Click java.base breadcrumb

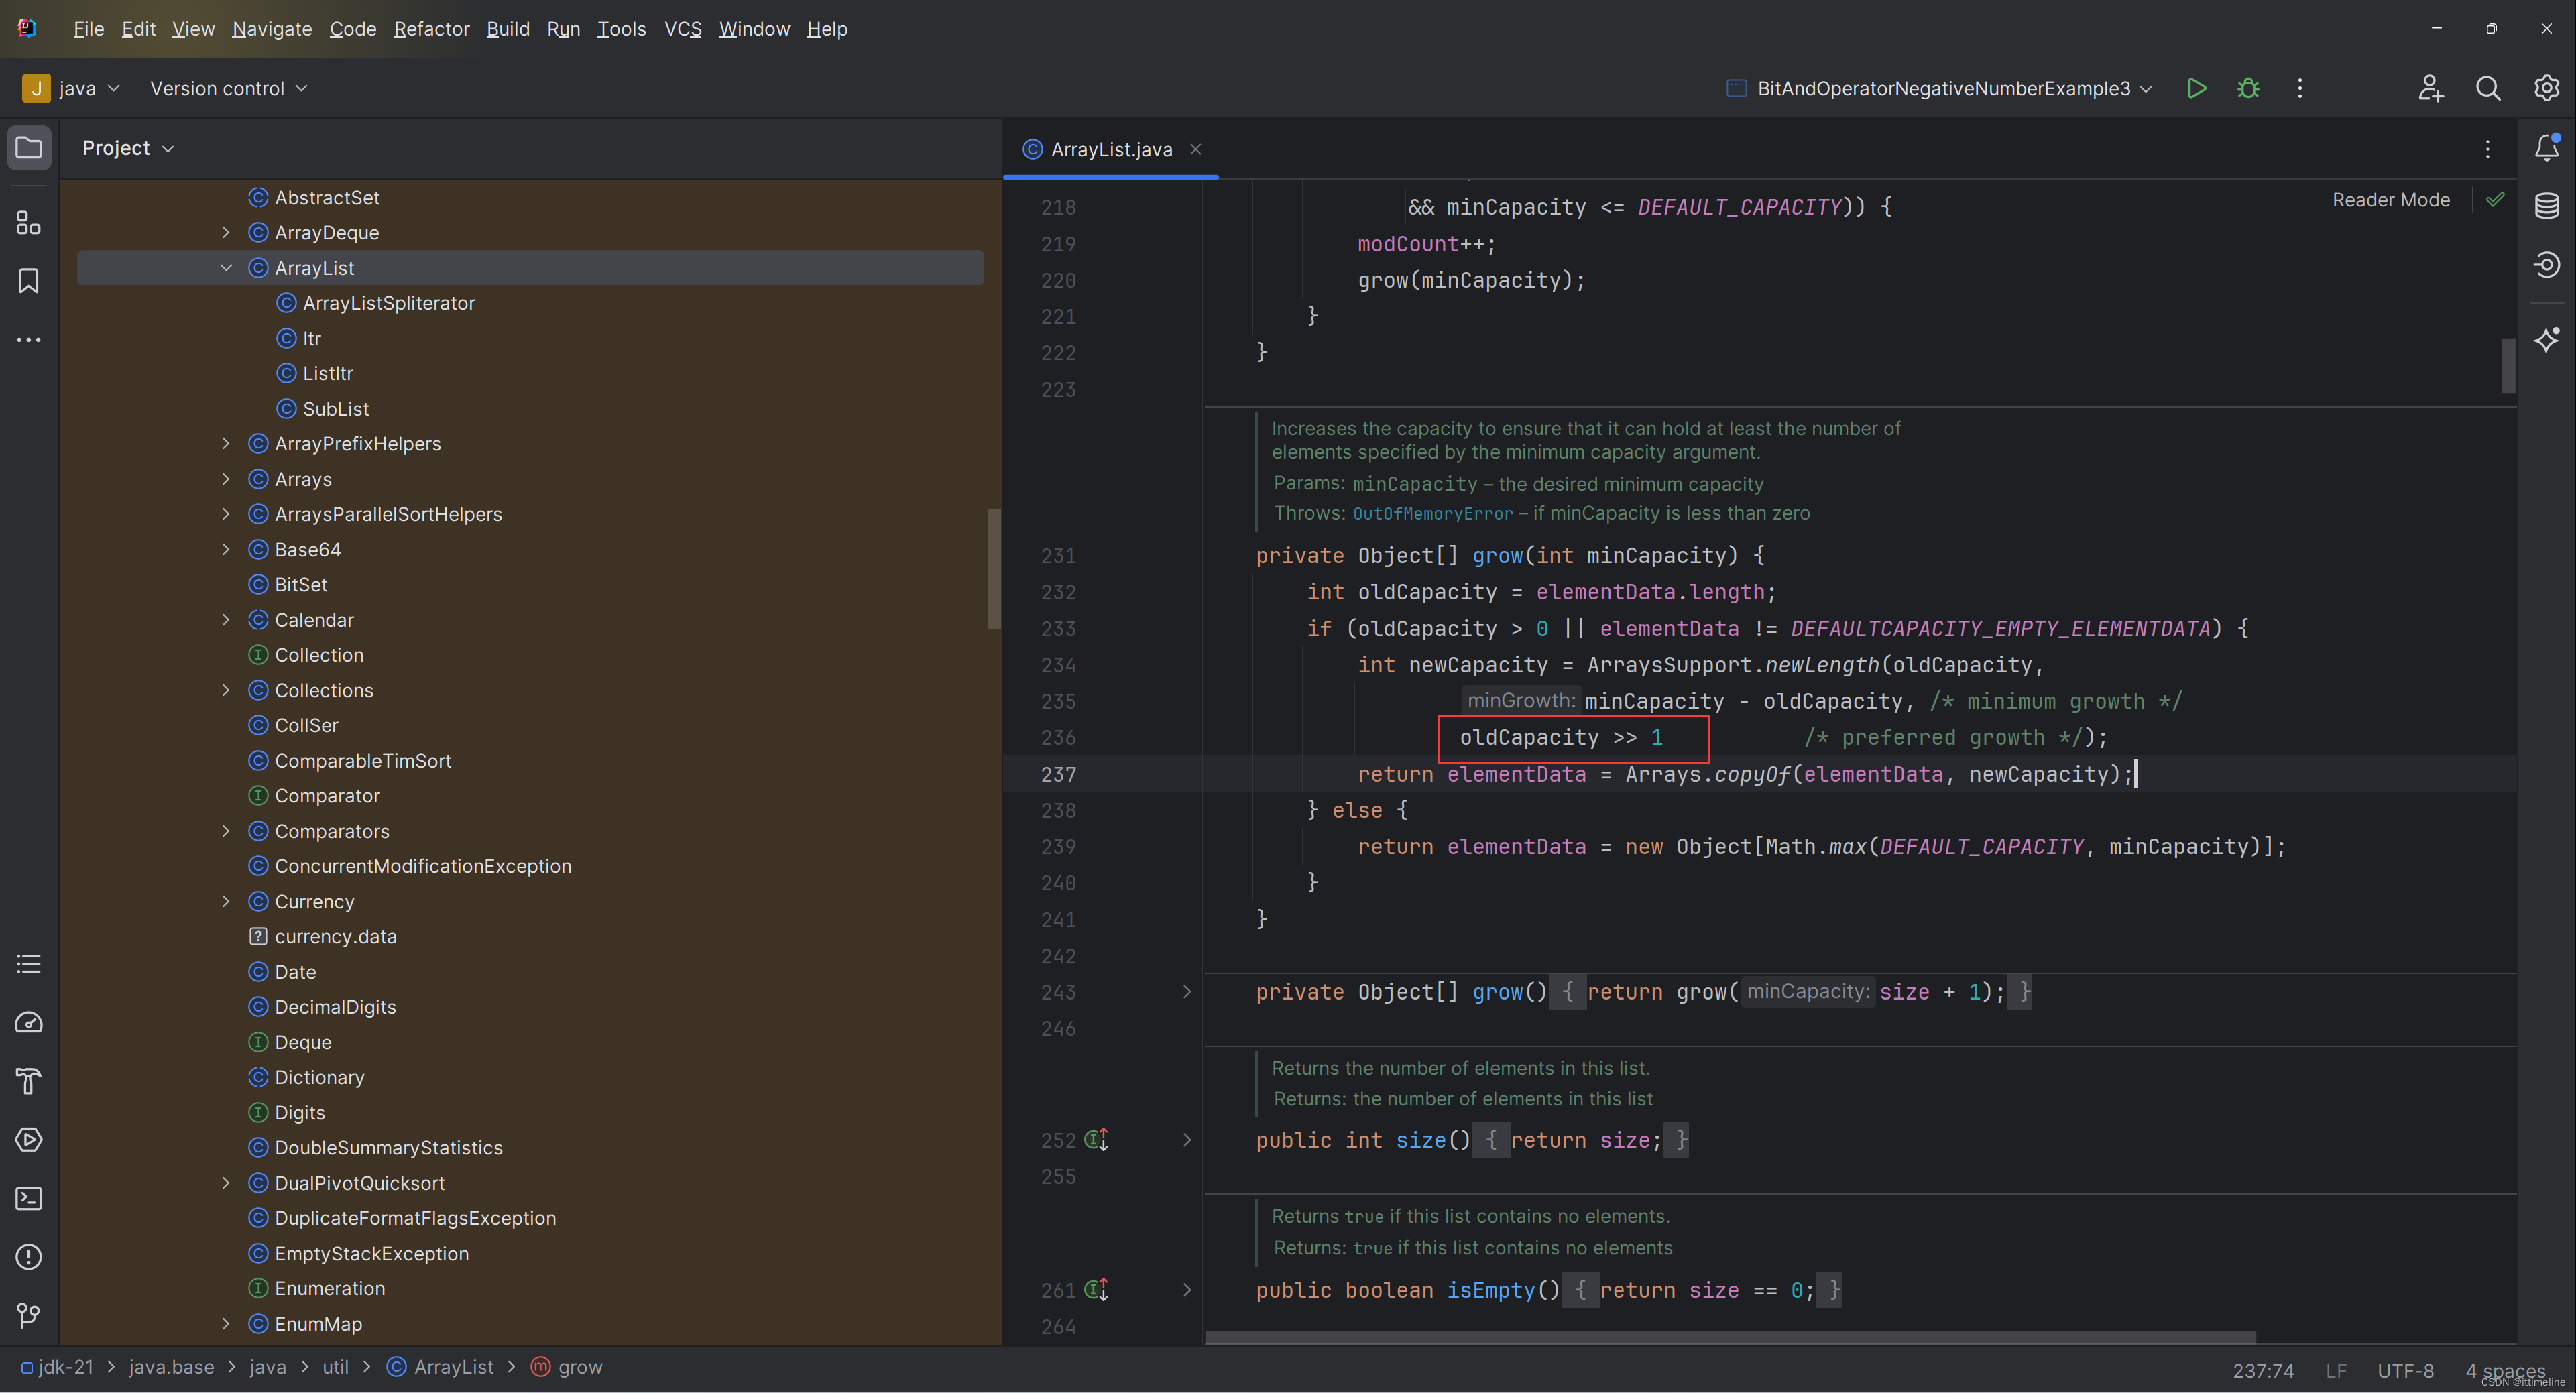click(171, 1367)
